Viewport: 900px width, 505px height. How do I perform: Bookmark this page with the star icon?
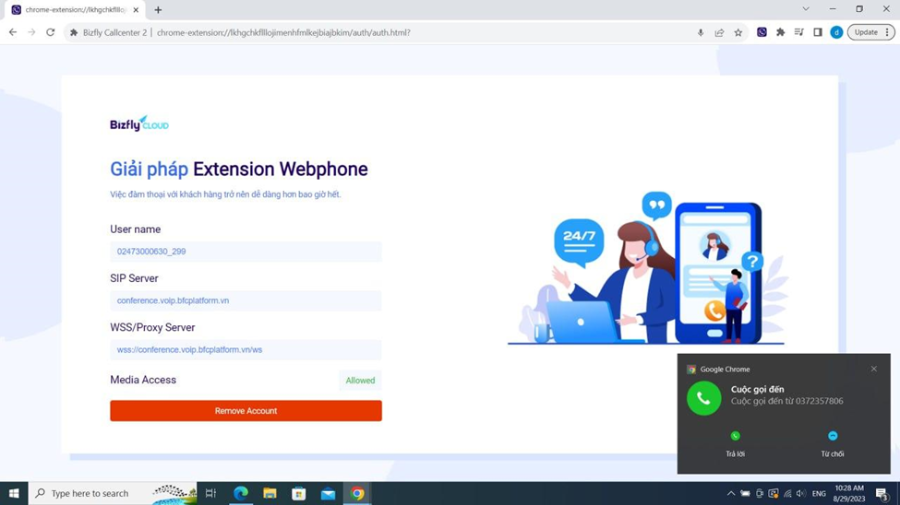point(738,33)
